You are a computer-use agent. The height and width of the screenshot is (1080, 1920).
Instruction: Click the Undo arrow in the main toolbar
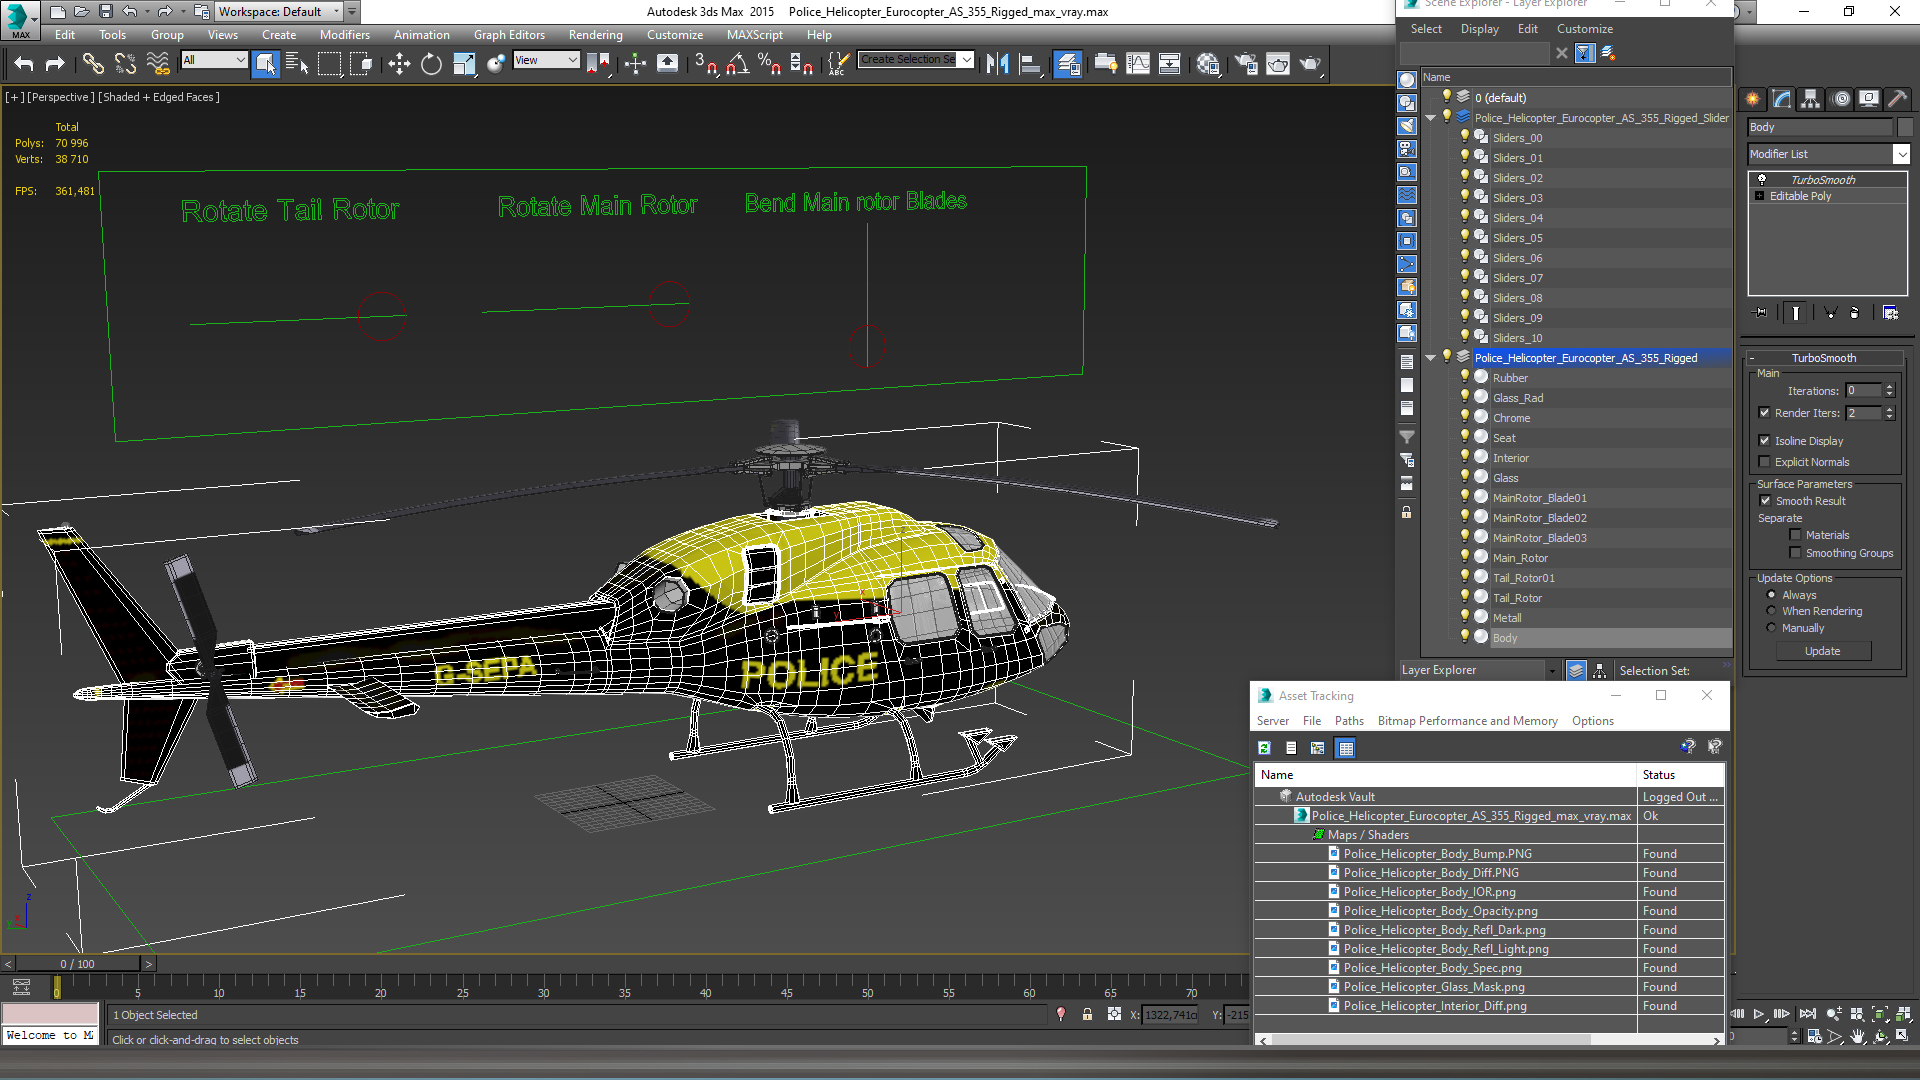click(x=24, y=64)
